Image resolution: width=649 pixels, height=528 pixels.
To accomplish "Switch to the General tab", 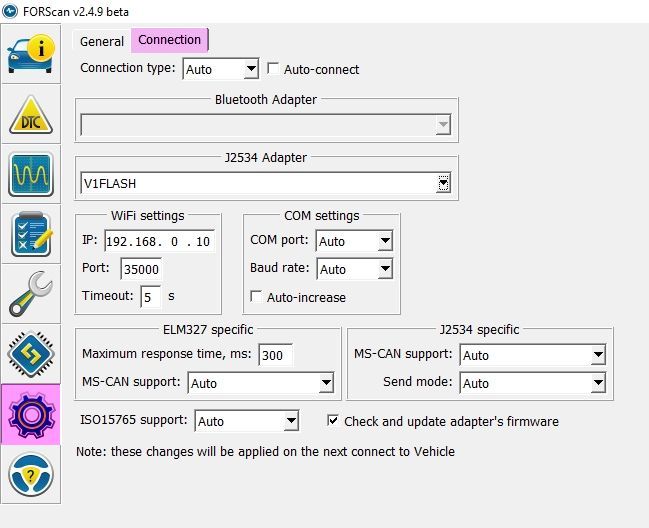I will 102,41.
